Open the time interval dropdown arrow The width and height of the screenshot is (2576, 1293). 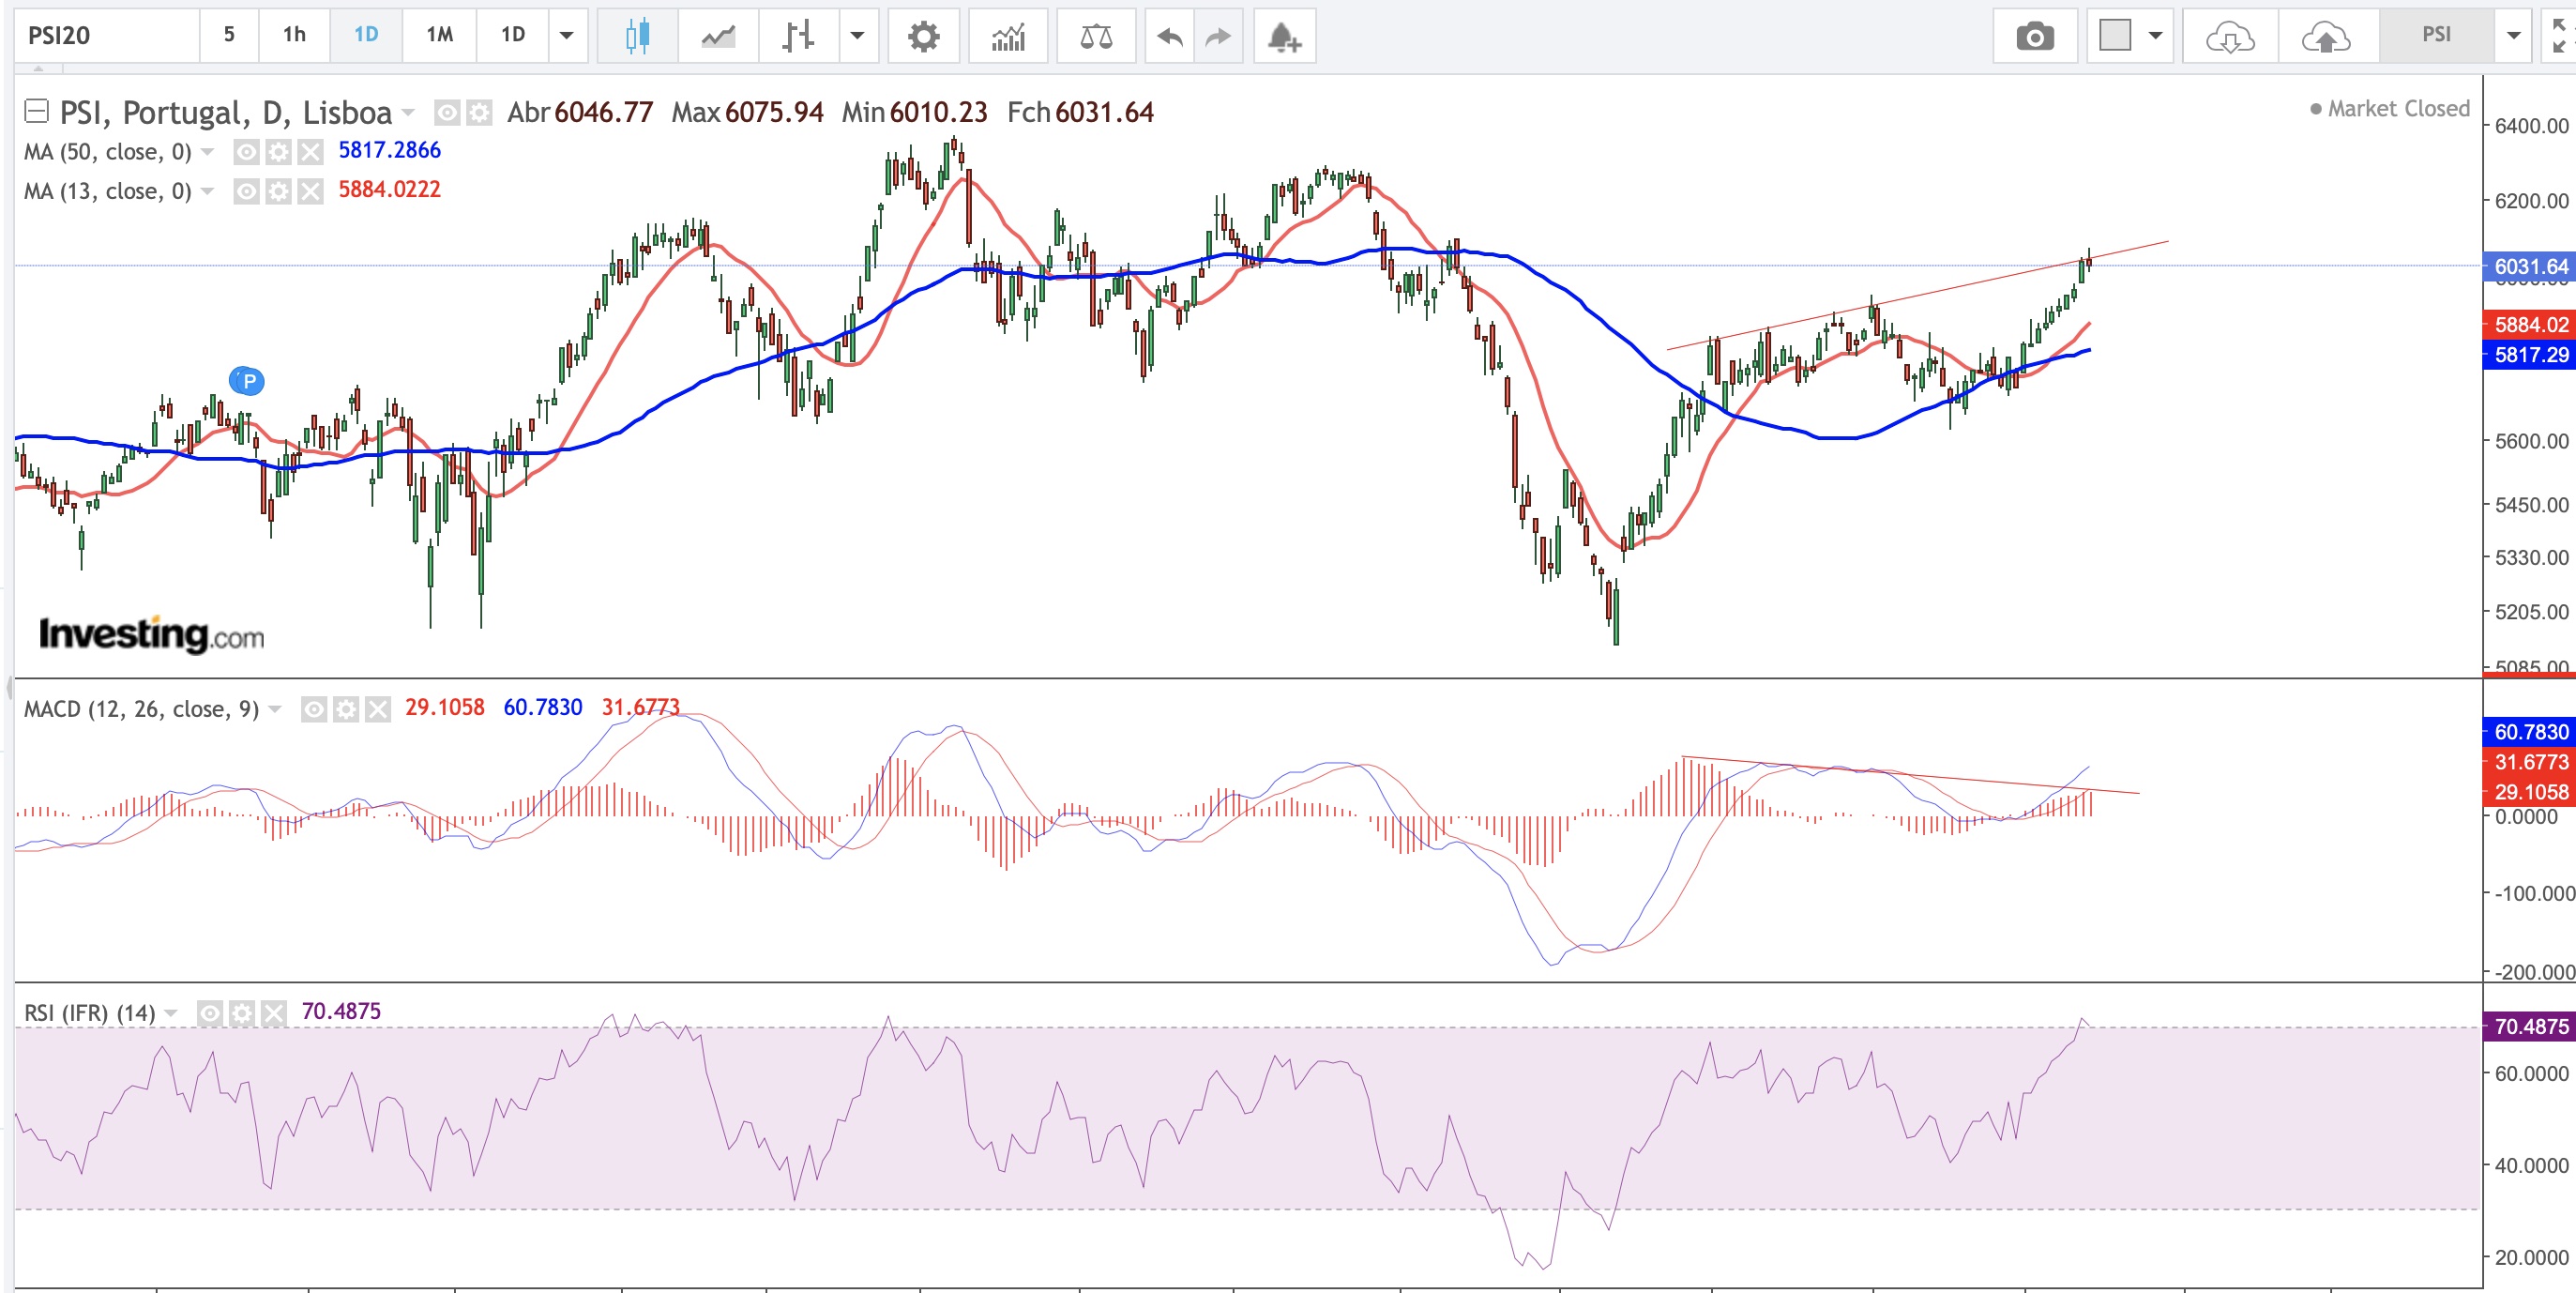(x=566, y=35)
